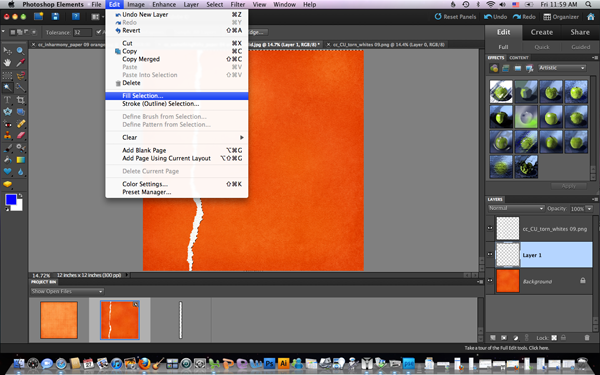Open the Layers panel options menu
Screen dimensions: 600x375
(x=595, y=199)
